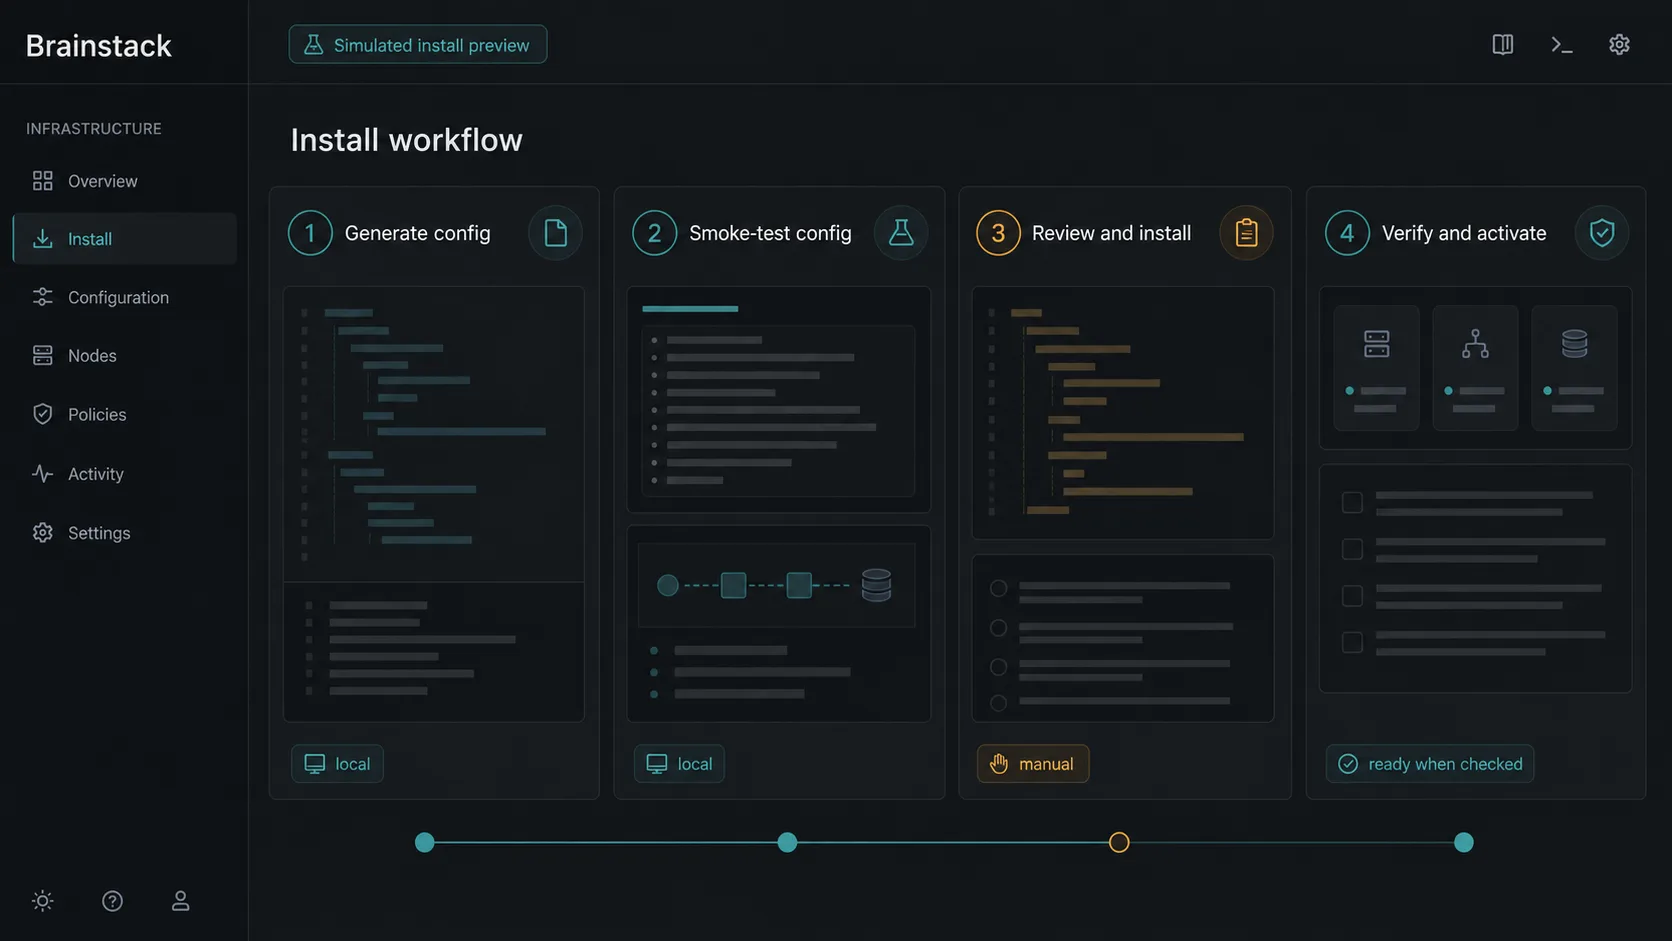The width and height of the screenshot is (1672, 941).
Task: Open help question mark icon
Action: [x=112, y=900]
